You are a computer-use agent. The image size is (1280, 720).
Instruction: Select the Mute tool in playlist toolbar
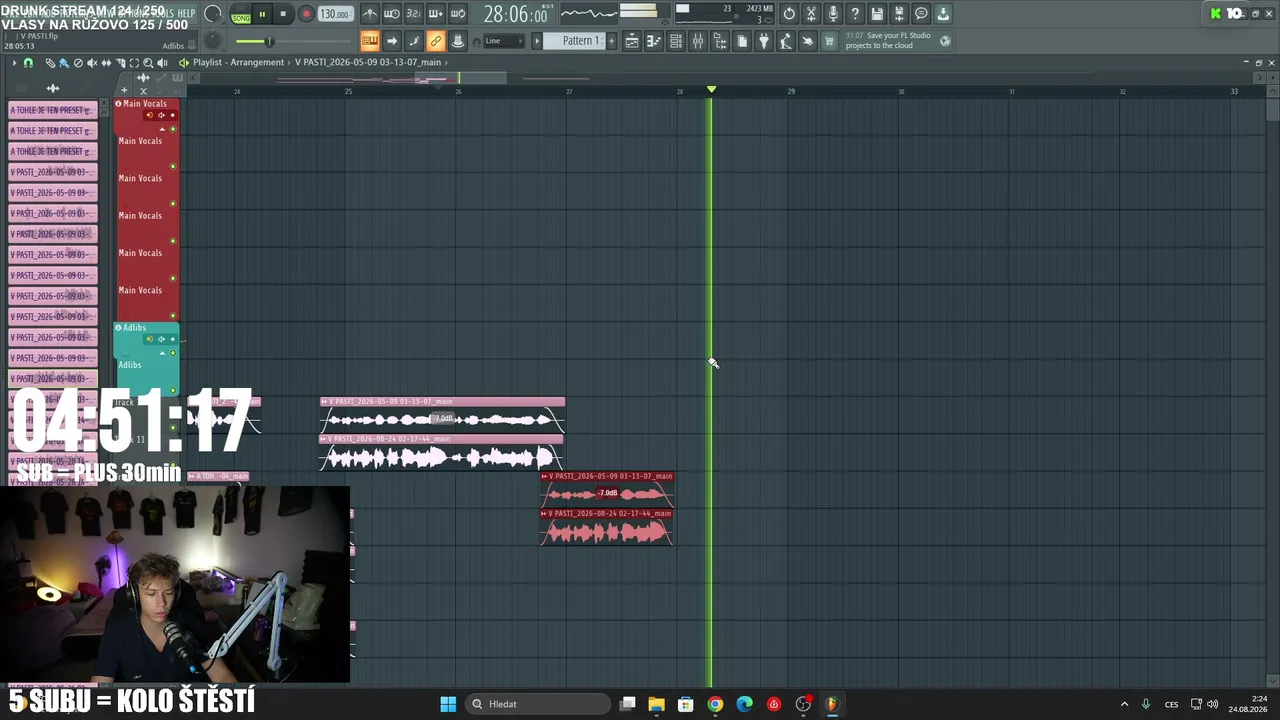(92, 63)
